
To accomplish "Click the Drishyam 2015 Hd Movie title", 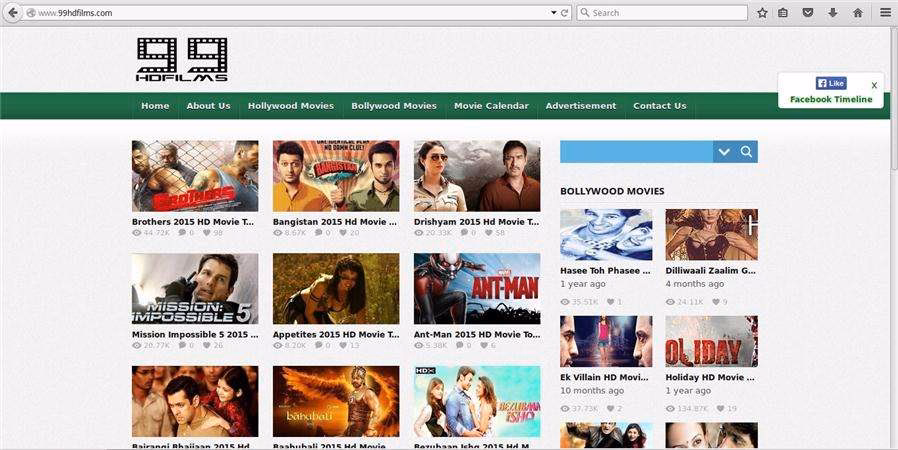I will [476, 222].
